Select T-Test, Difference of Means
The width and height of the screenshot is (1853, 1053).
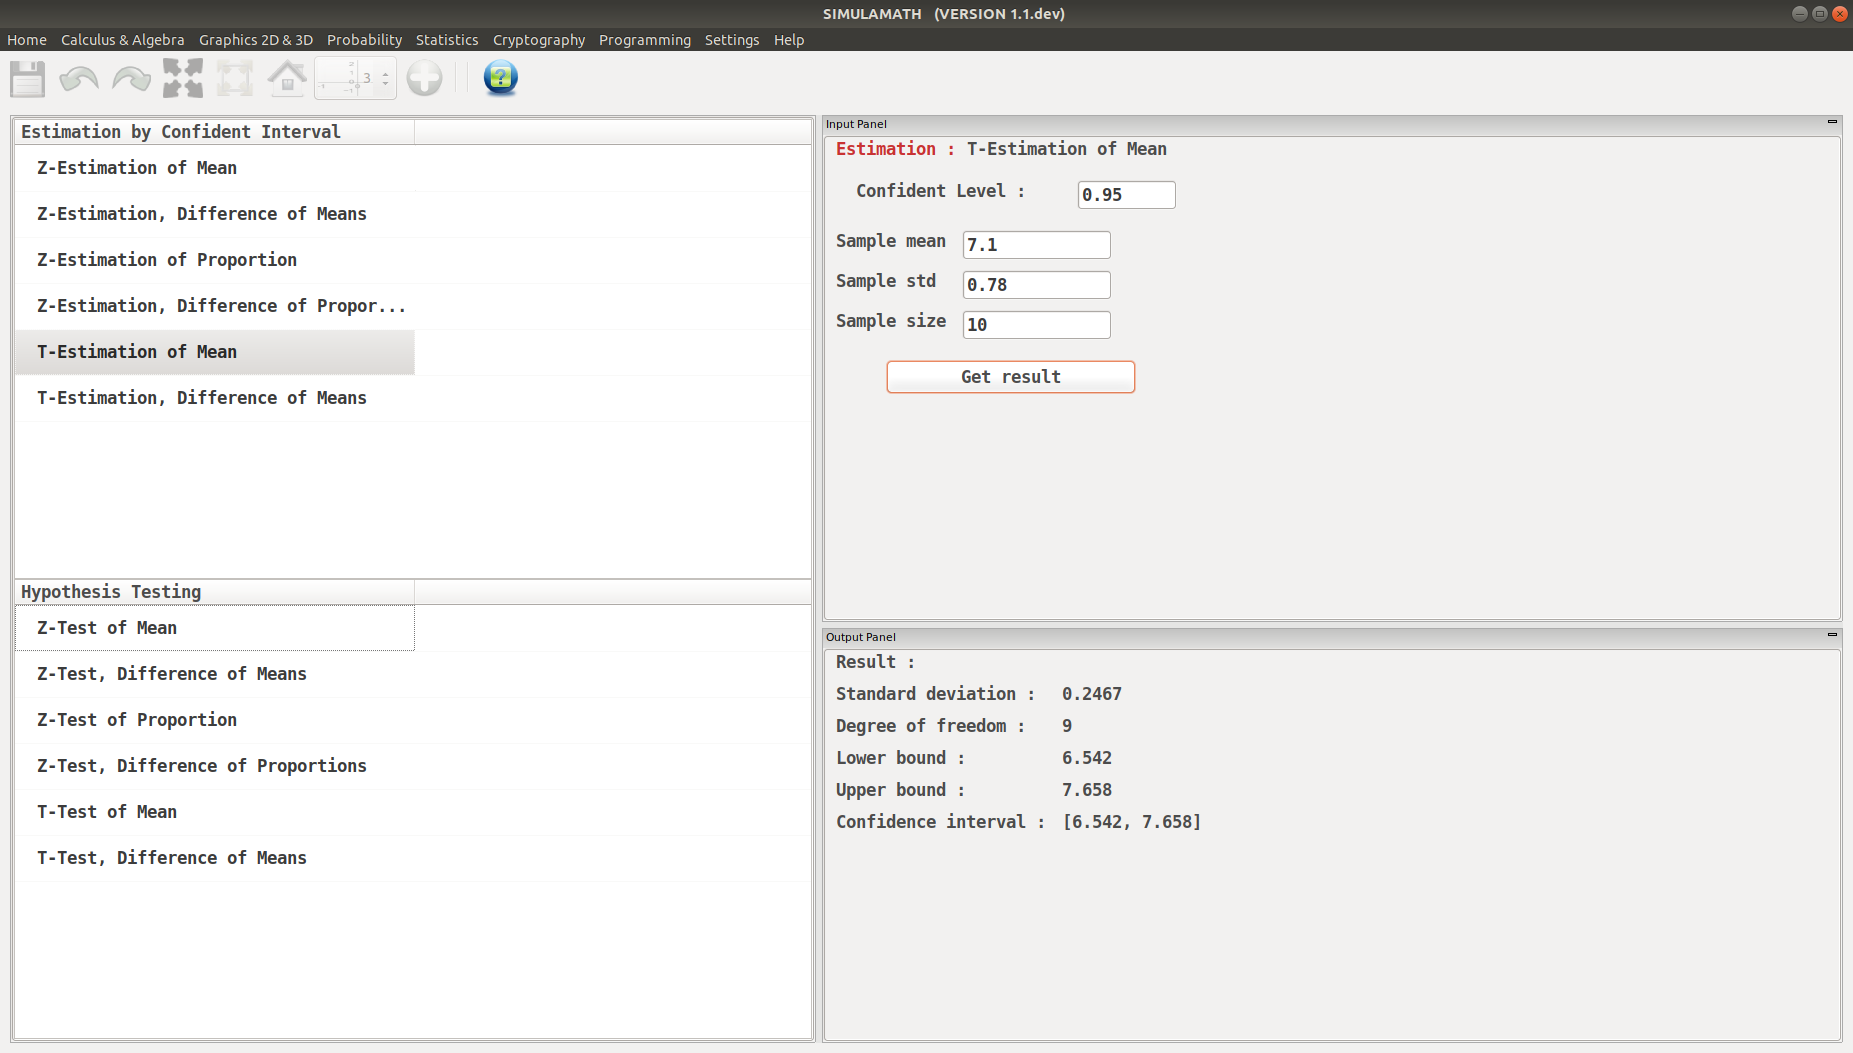215,858
